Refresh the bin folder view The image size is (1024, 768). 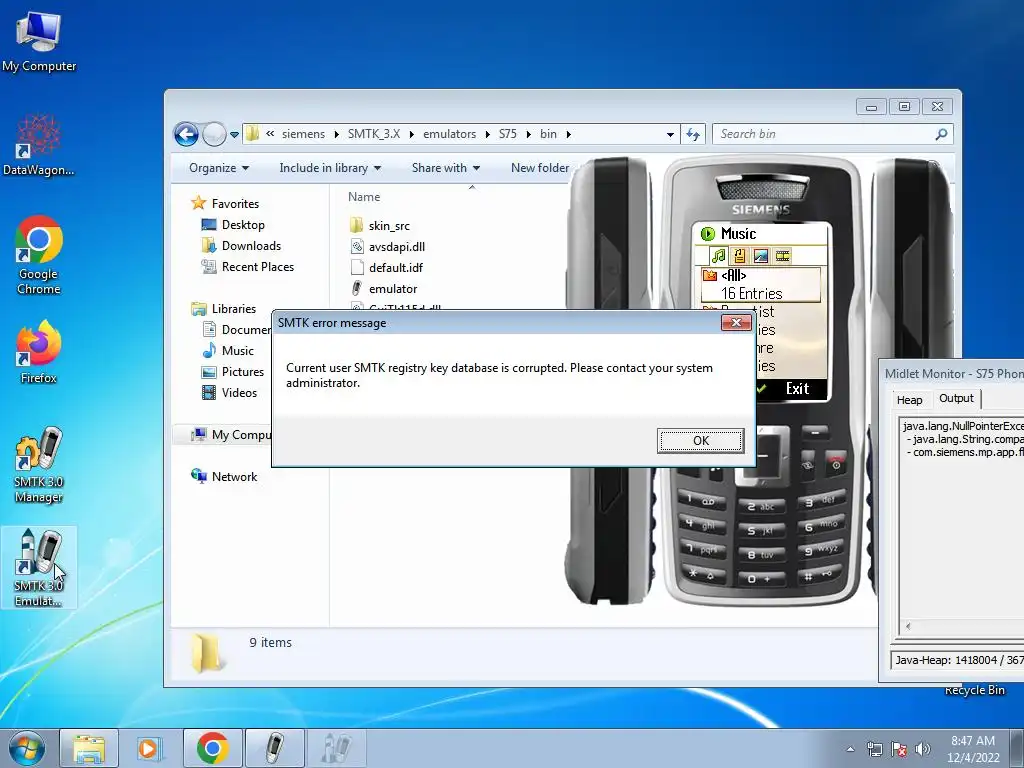click(x=693, y=135)
